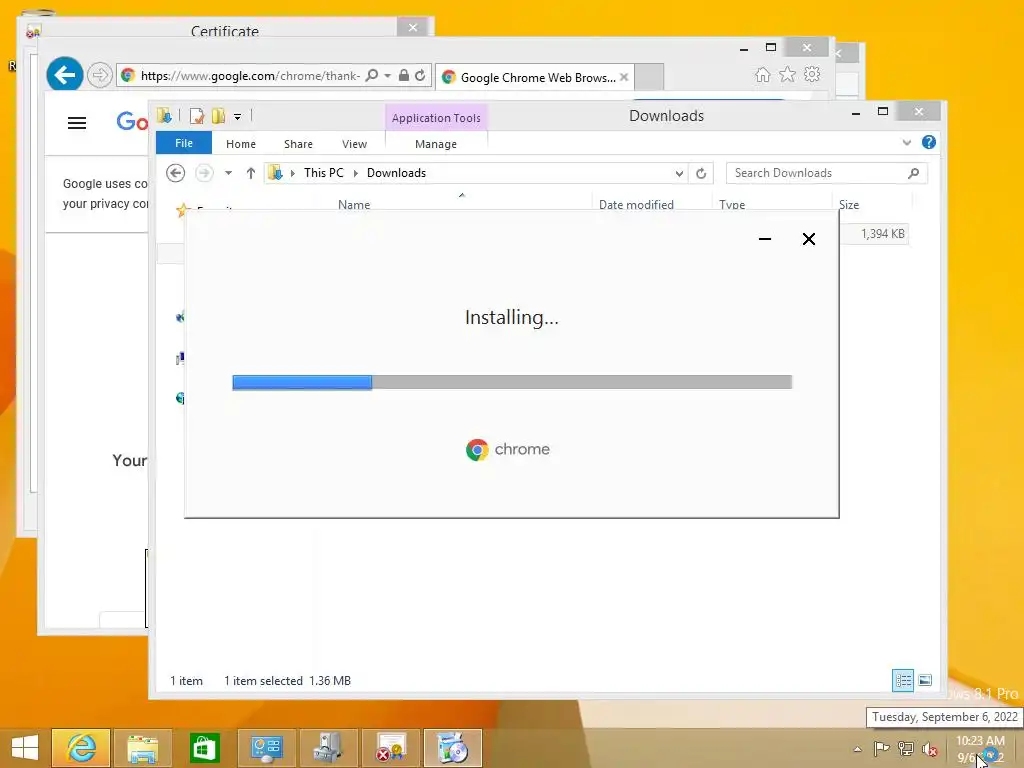Switch to details view in Explorer status bar

pyautogui.click(x=903, y=680)
